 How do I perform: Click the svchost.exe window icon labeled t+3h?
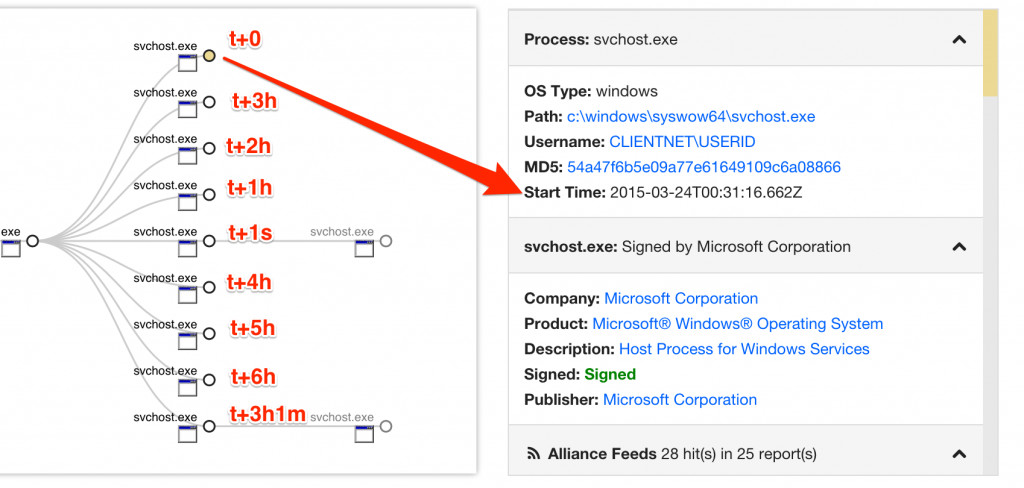point(186,110)
